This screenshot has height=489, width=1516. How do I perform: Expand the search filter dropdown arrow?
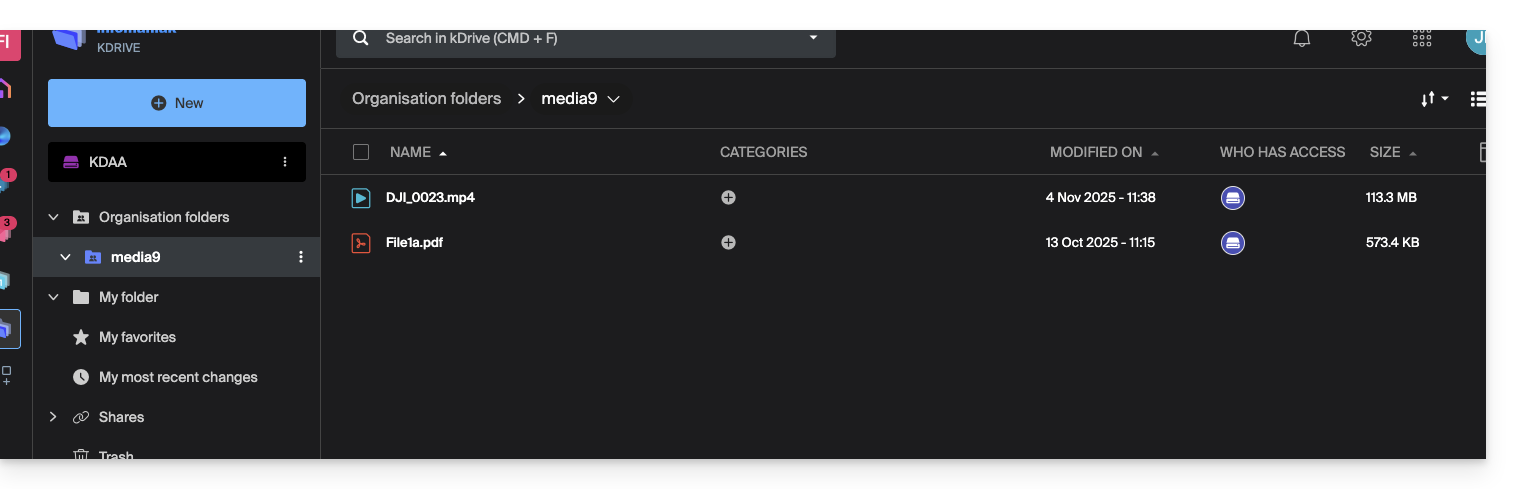(x=813, y=38)
